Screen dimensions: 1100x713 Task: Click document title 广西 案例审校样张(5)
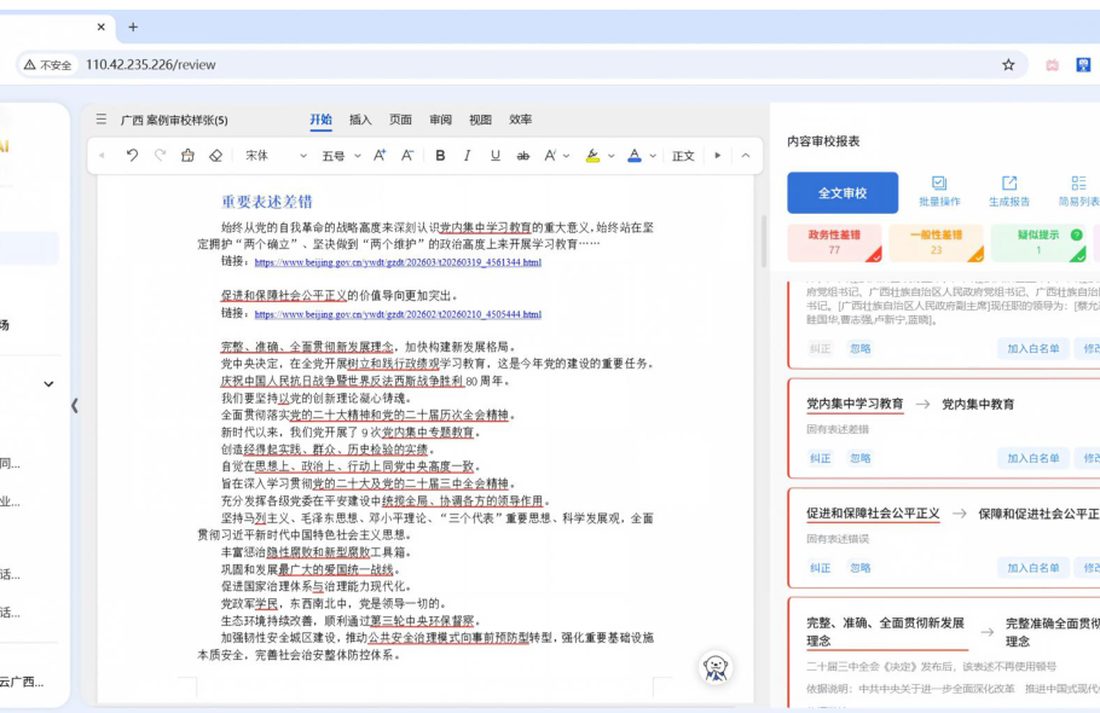(174, 120)
